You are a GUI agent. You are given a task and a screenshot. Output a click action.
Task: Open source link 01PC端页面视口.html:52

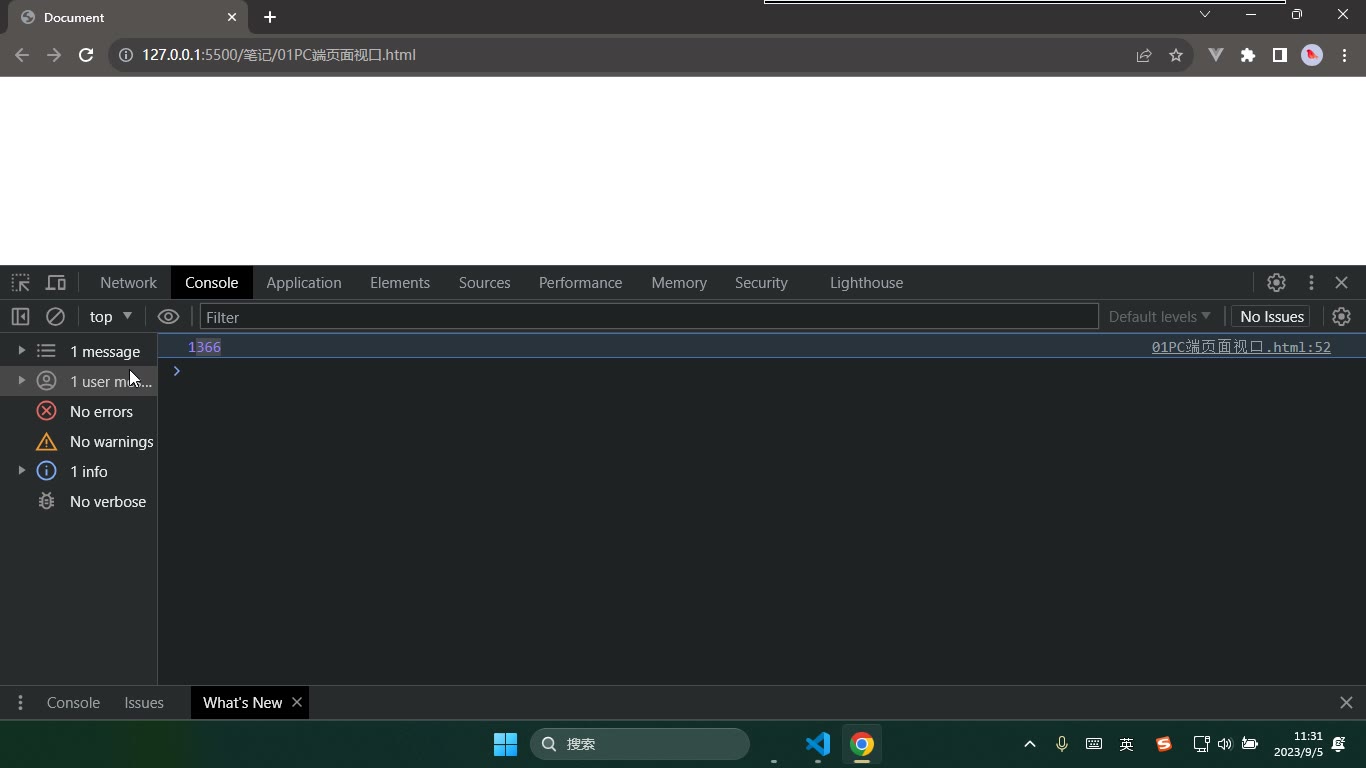click(x=1241, y=347)
